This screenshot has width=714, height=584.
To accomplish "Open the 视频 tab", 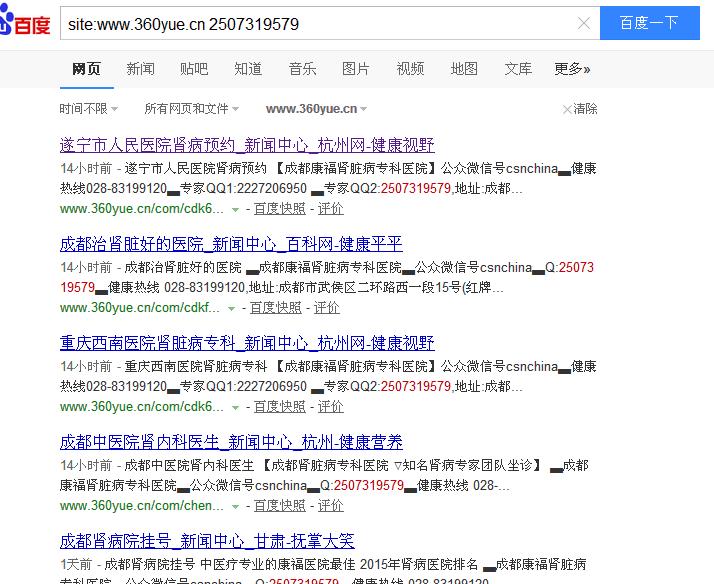I will (410, 69).
